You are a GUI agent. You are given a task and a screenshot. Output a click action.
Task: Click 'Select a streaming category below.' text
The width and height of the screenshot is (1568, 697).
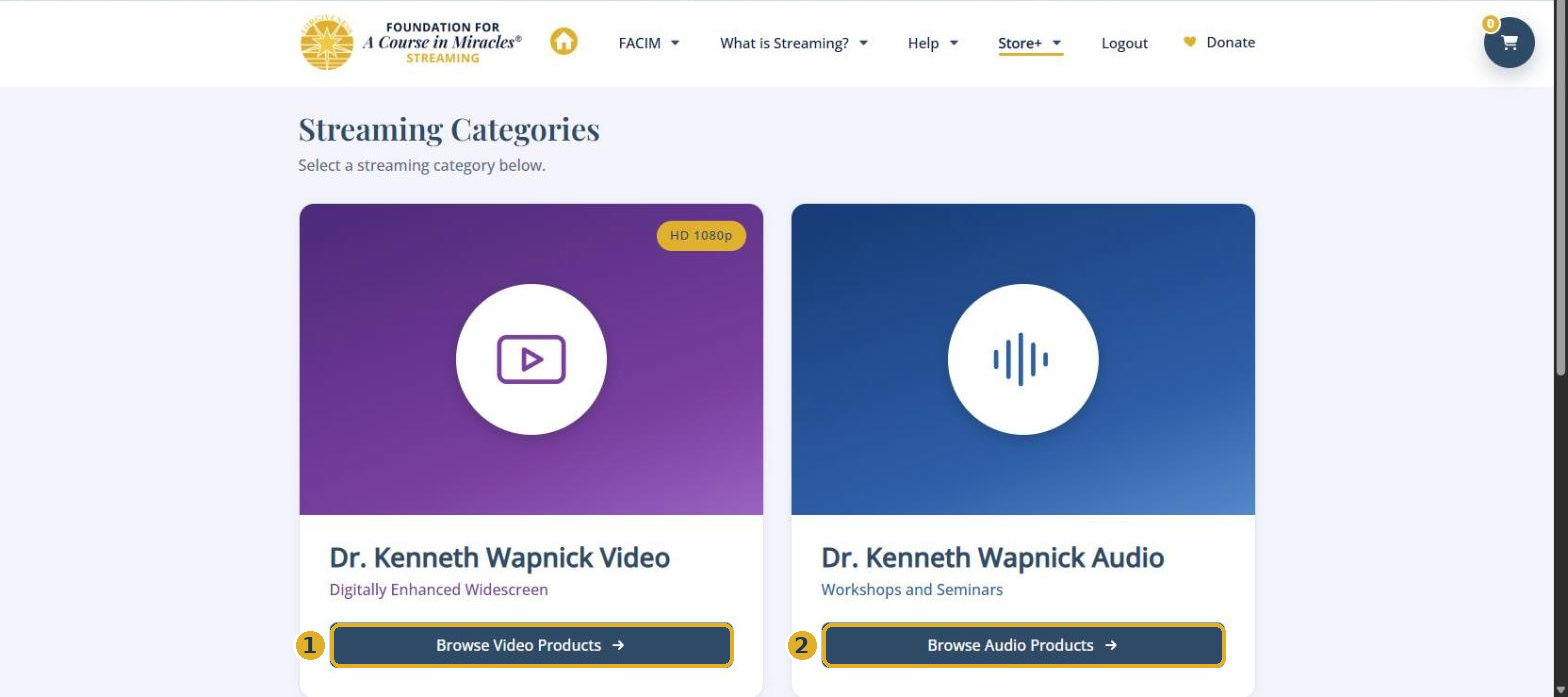(x=422, y=165)
